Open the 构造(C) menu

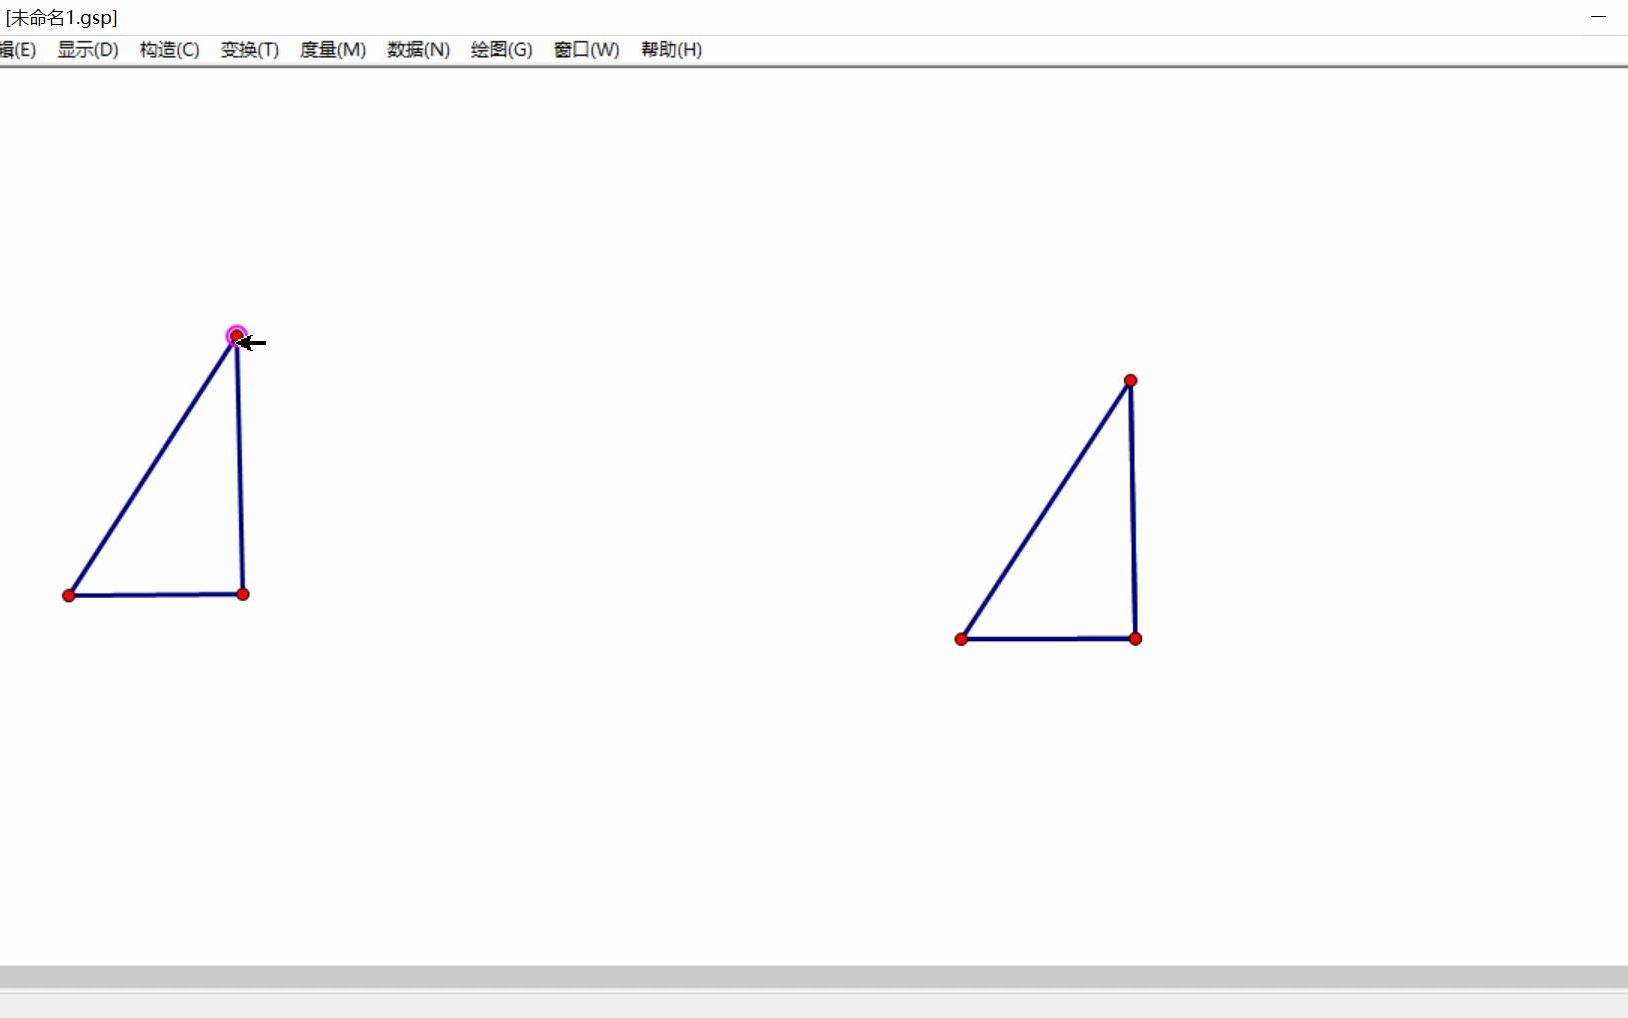(168, 49)
